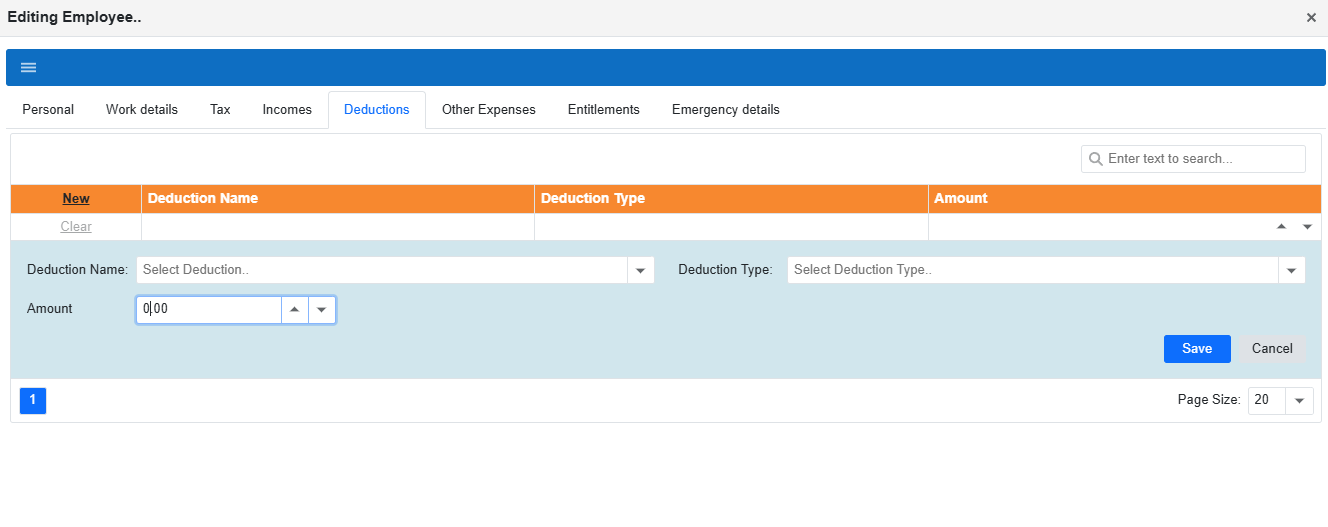Image resolution: width=1328 pixels, height=527 pixels.
Task: Decrease the Amount filter value with down arrow
Action: pos(1306,227)
